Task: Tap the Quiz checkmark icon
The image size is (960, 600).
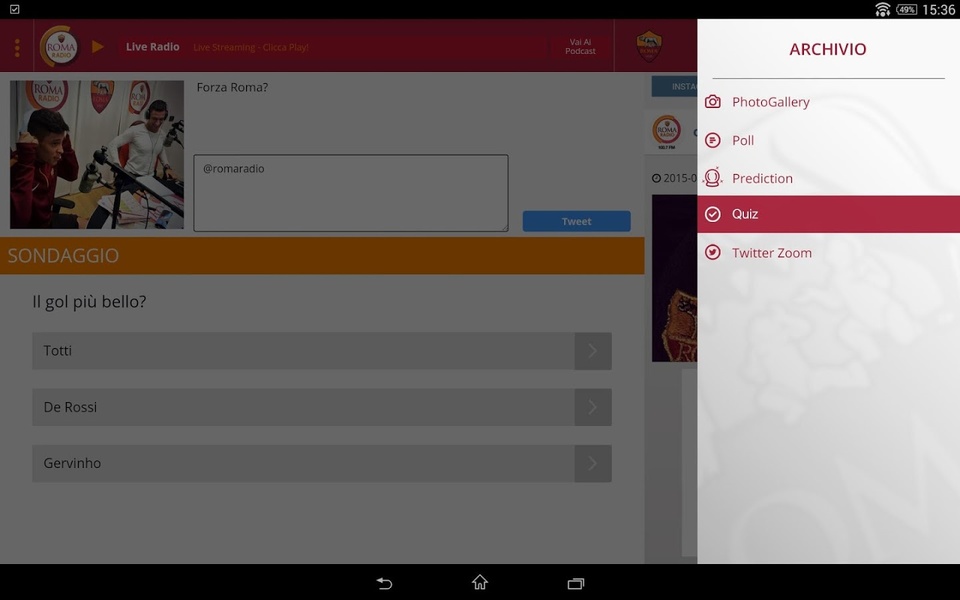Action: [713, 214]
